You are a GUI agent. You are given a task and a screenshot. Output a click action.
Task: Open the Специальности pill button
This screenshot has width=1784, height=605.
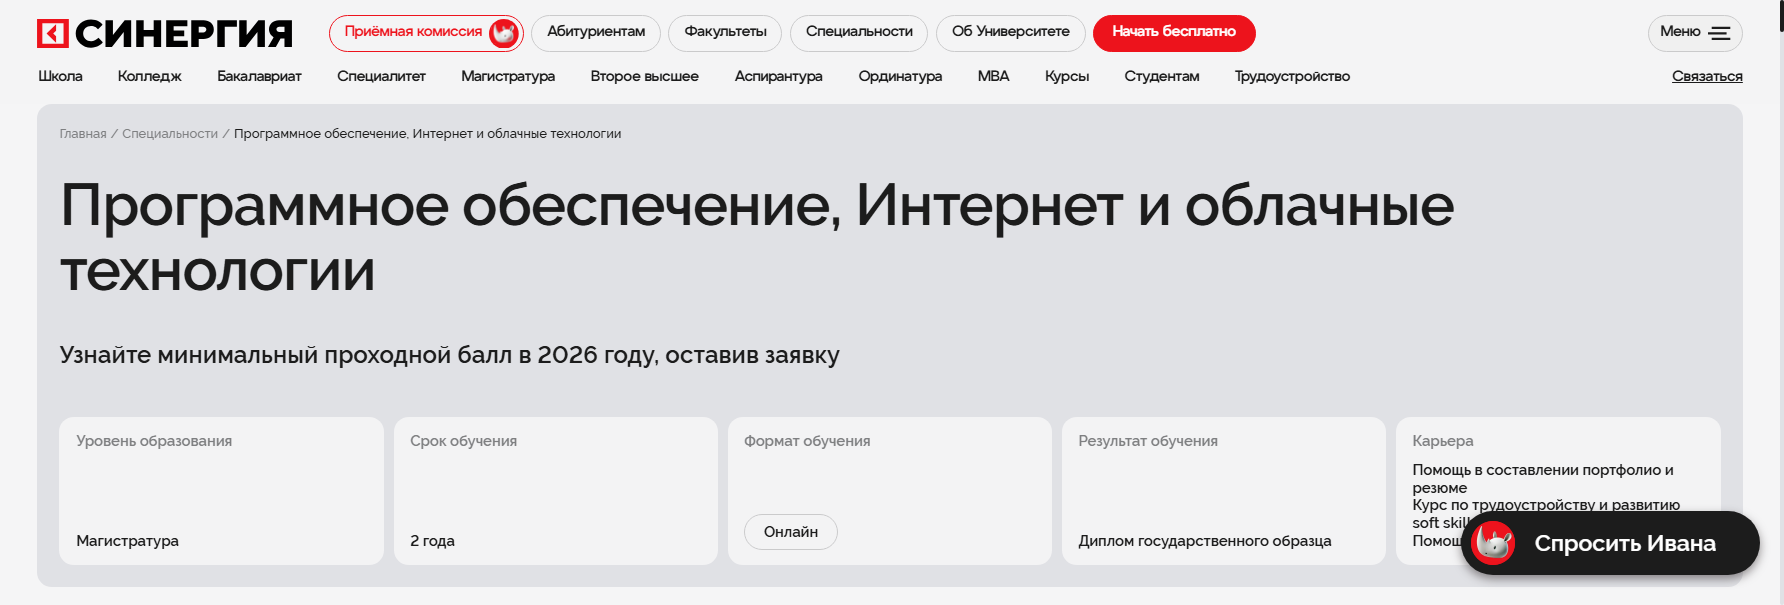859,33
